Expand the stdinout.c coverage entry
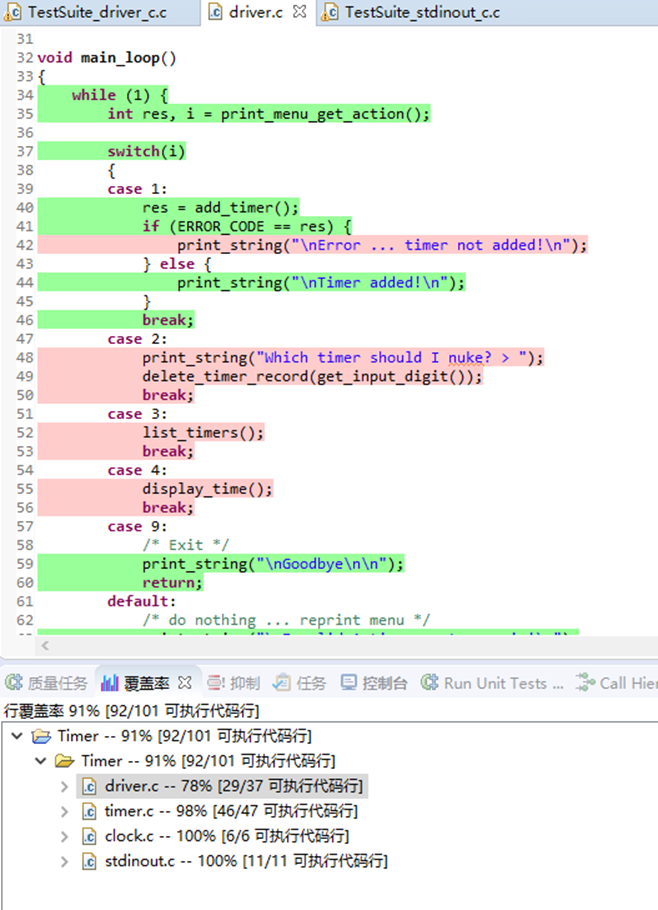The height and width of the screenshot is (910, 658). point(65,861)
